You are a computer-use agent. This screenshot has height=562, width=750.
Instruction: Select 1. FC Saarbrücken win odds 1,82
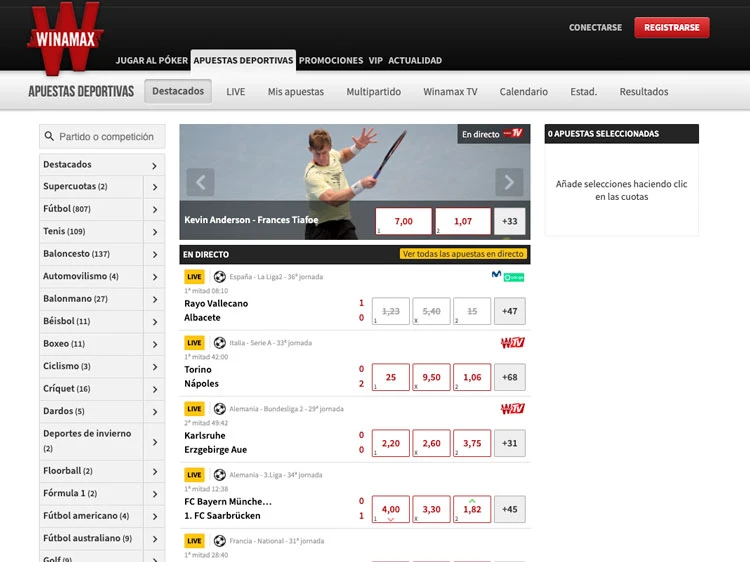(472, 509)
